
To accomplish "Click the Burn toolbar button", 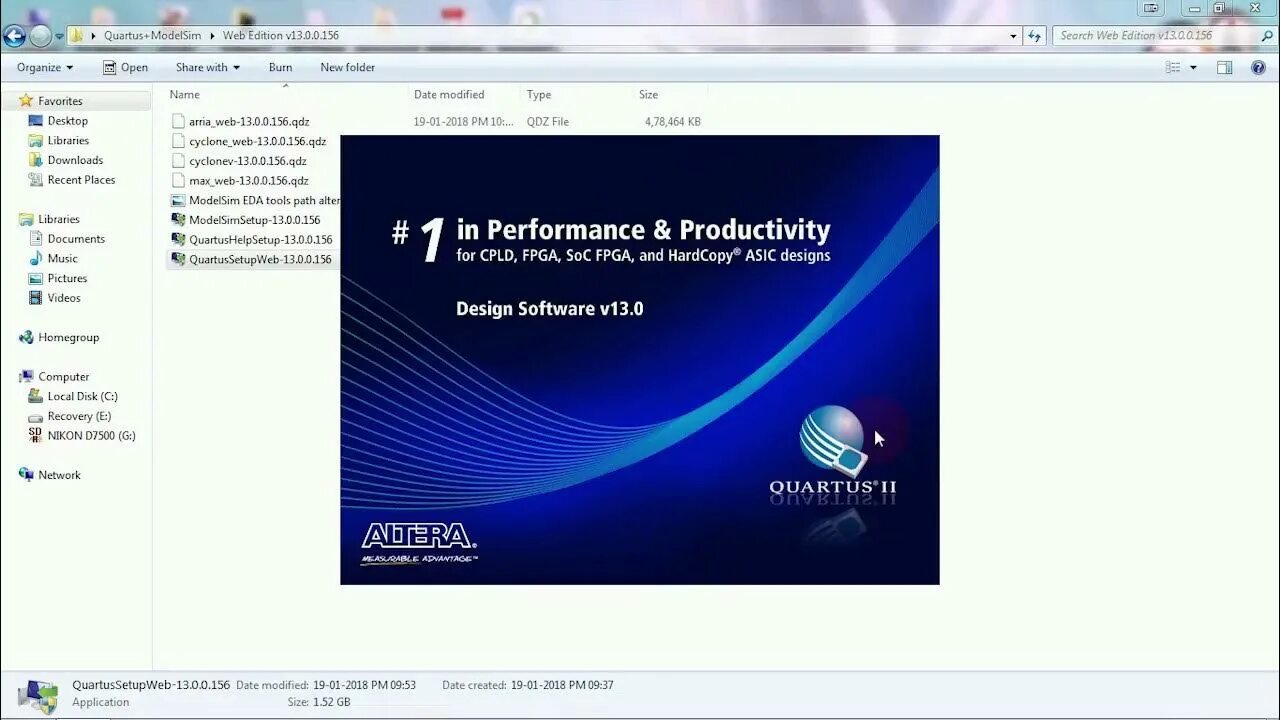I will coord(281,67).
